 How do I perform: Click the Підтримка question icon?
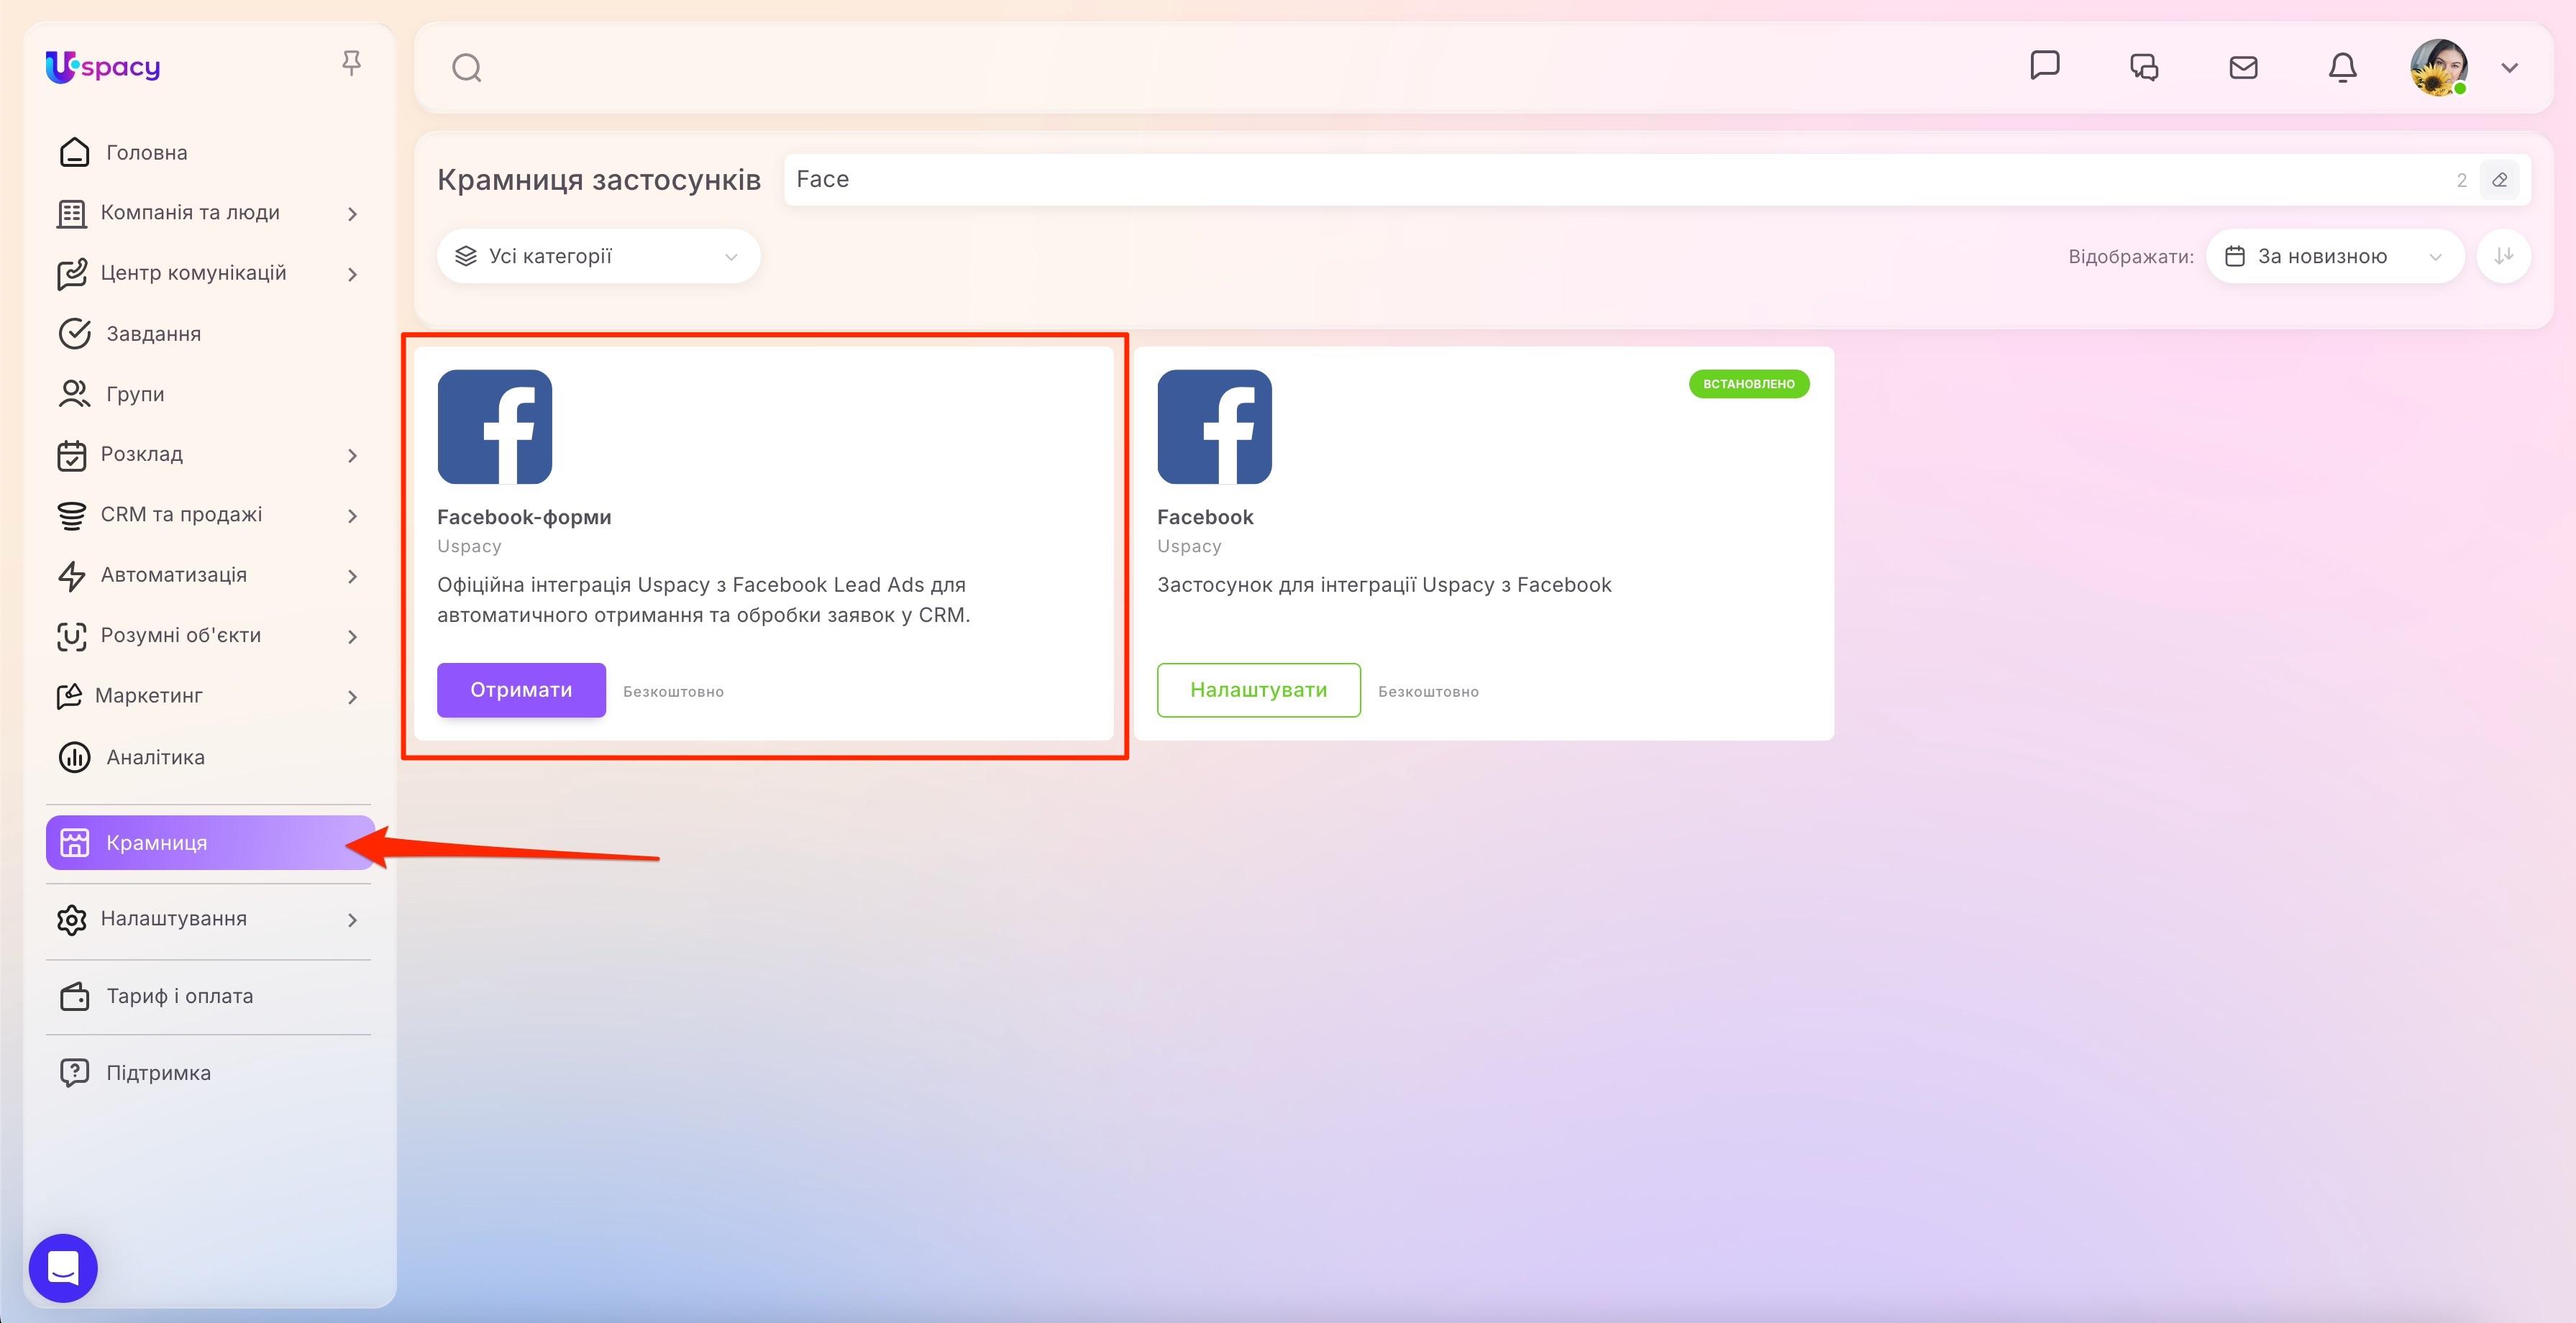74,1073
